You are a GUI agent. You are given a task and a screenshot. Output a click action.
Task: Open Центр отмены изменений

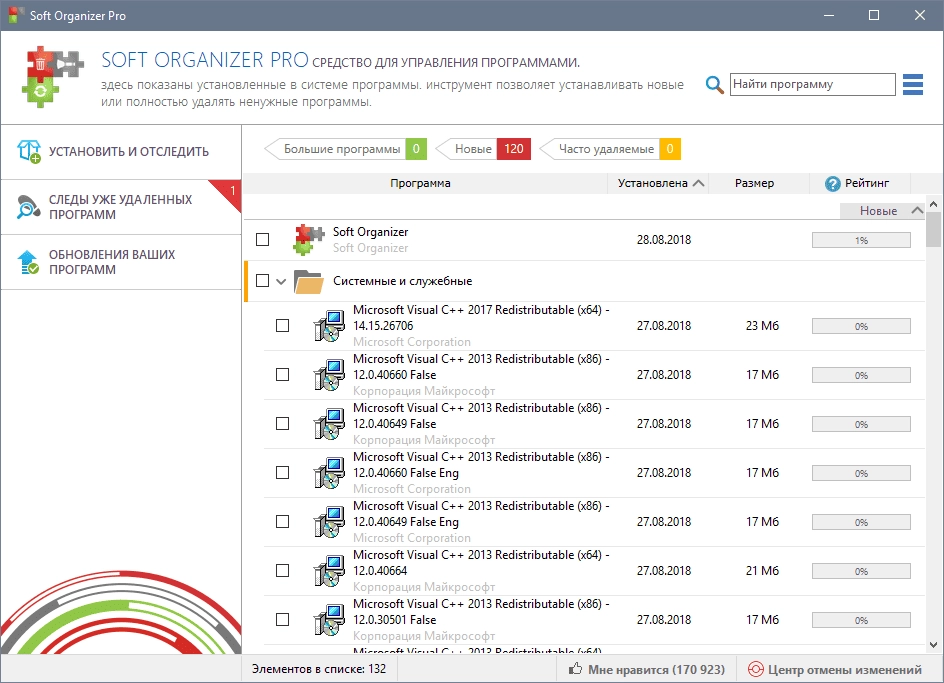(x=834, y=669)
